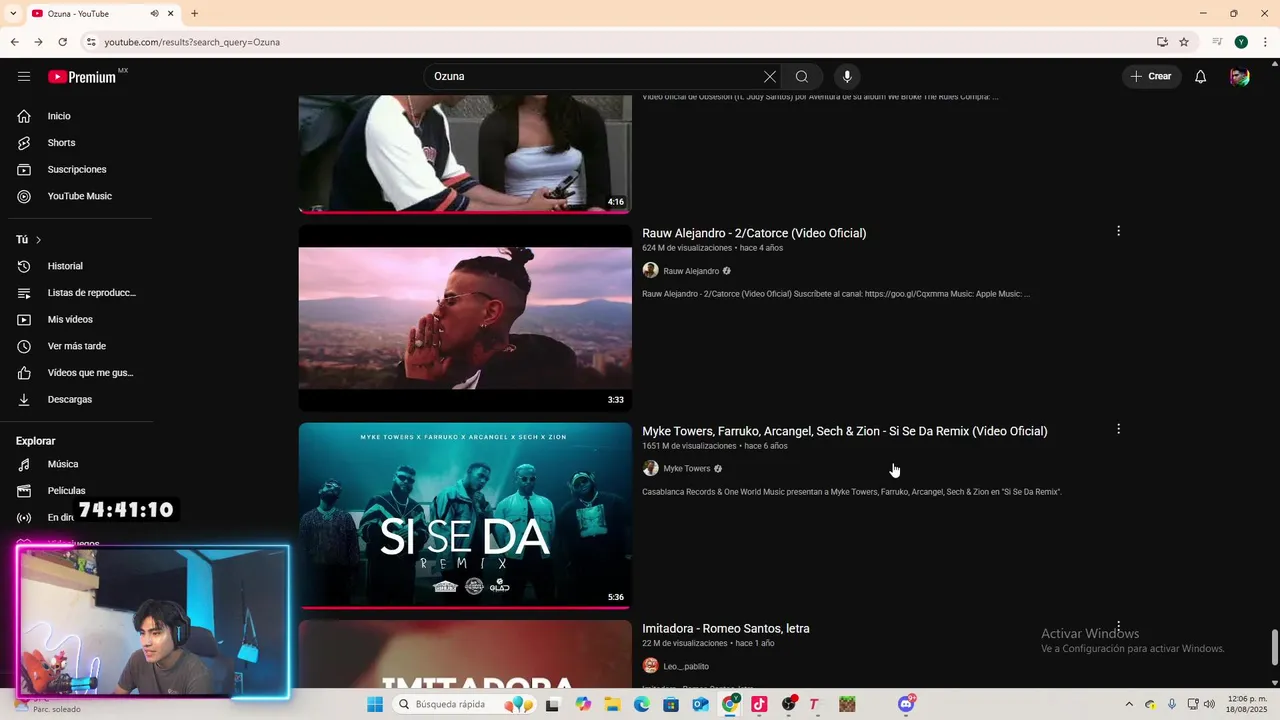Click Windows Búsqueda rápida search box
Viewport: 1280px width, 720px height.
click(x=464, y=704)
